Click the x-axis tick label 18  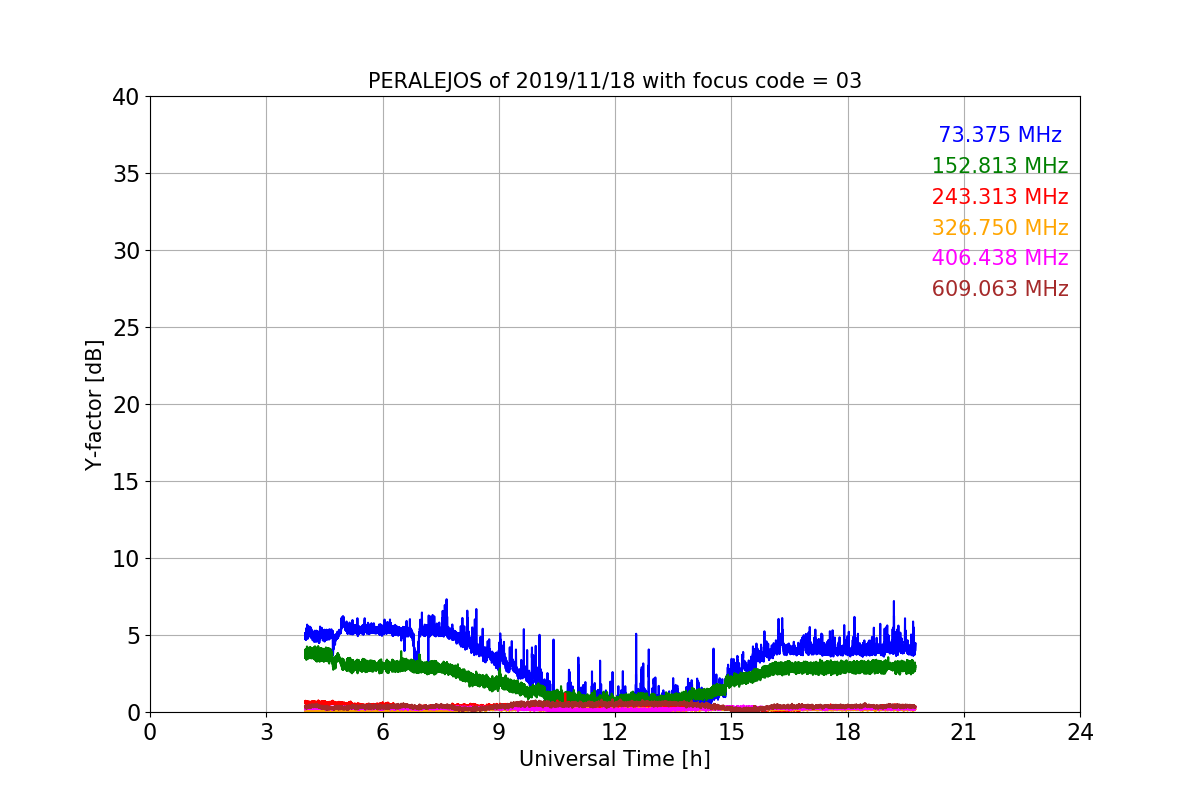point(847,732)
